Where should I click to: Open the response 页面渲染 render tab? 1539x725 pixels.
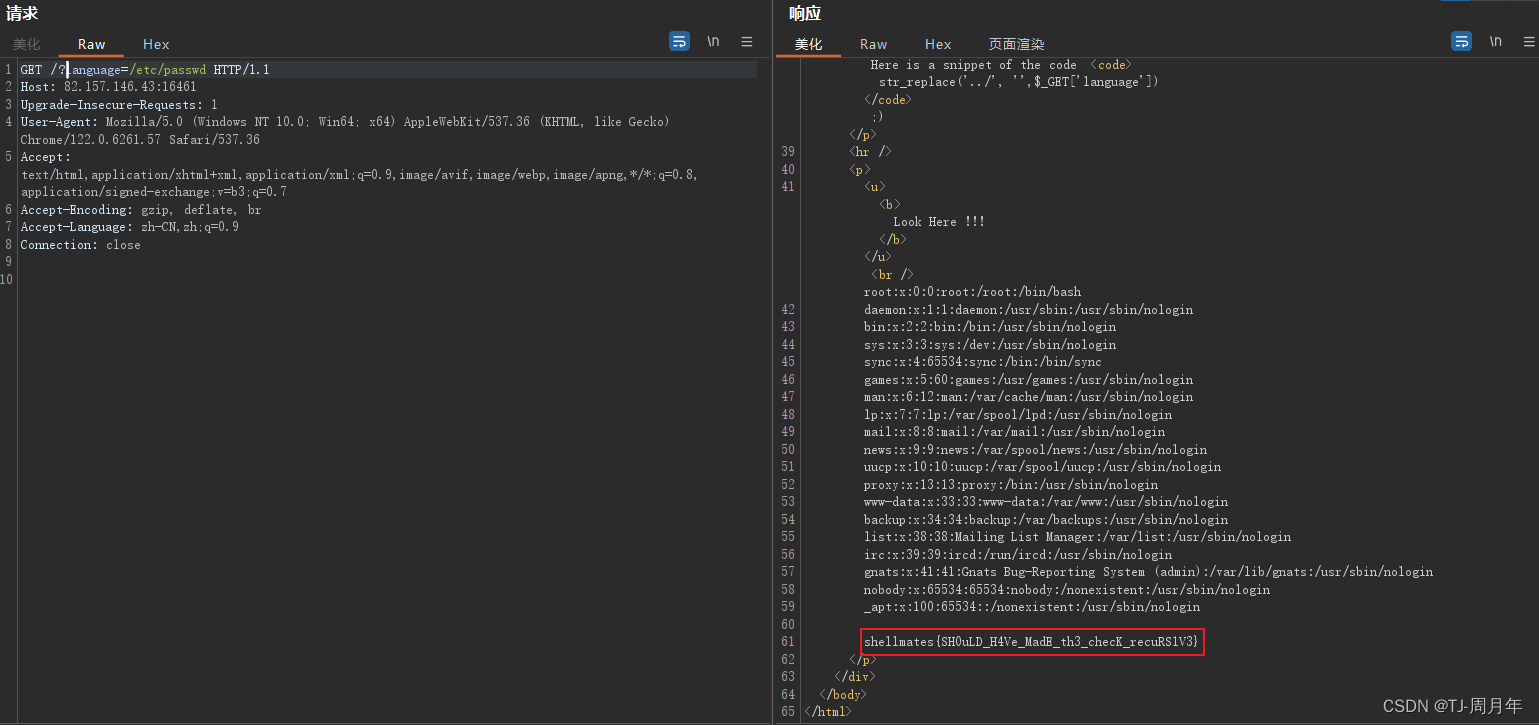click(1016, 44)
